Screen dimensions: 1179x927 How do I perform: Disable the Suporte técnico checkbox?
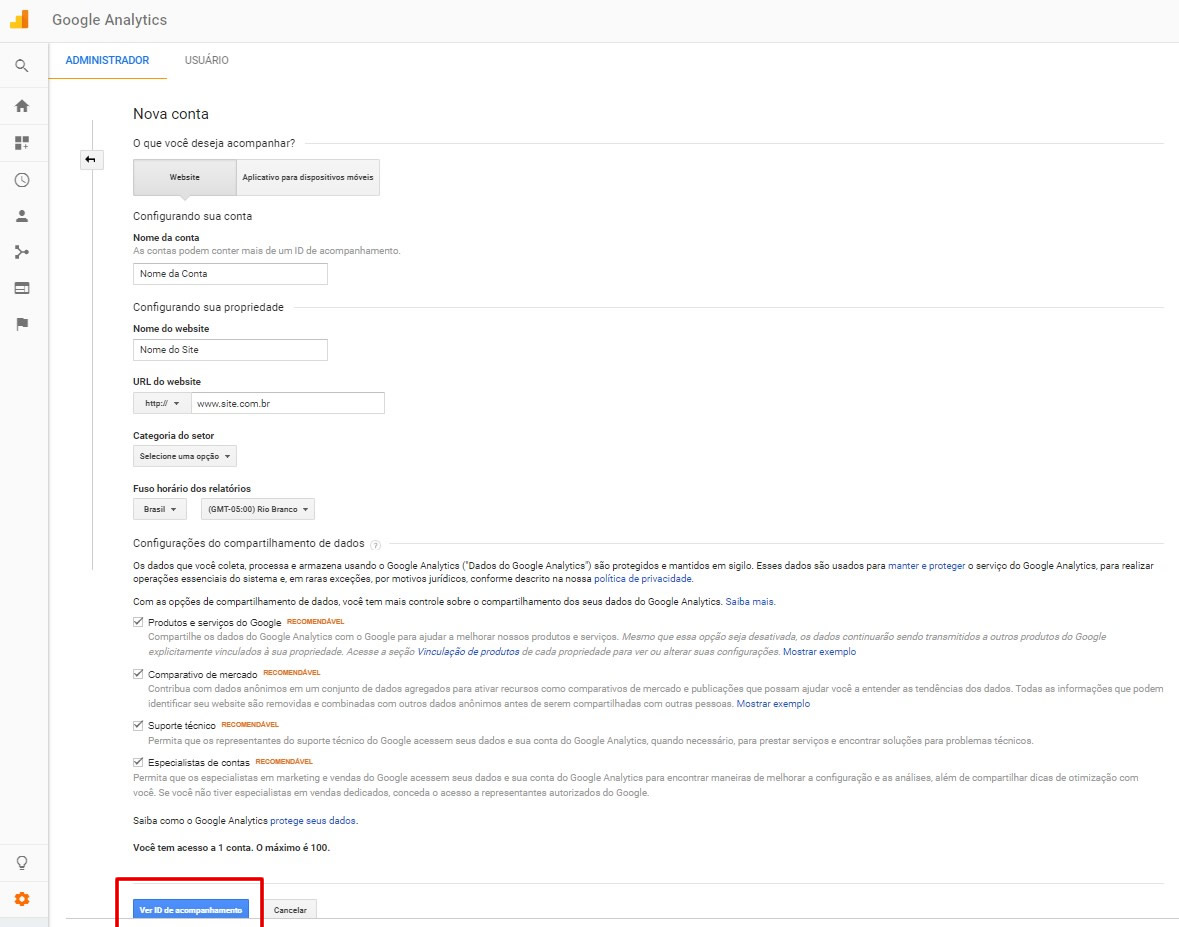[138, 725]
